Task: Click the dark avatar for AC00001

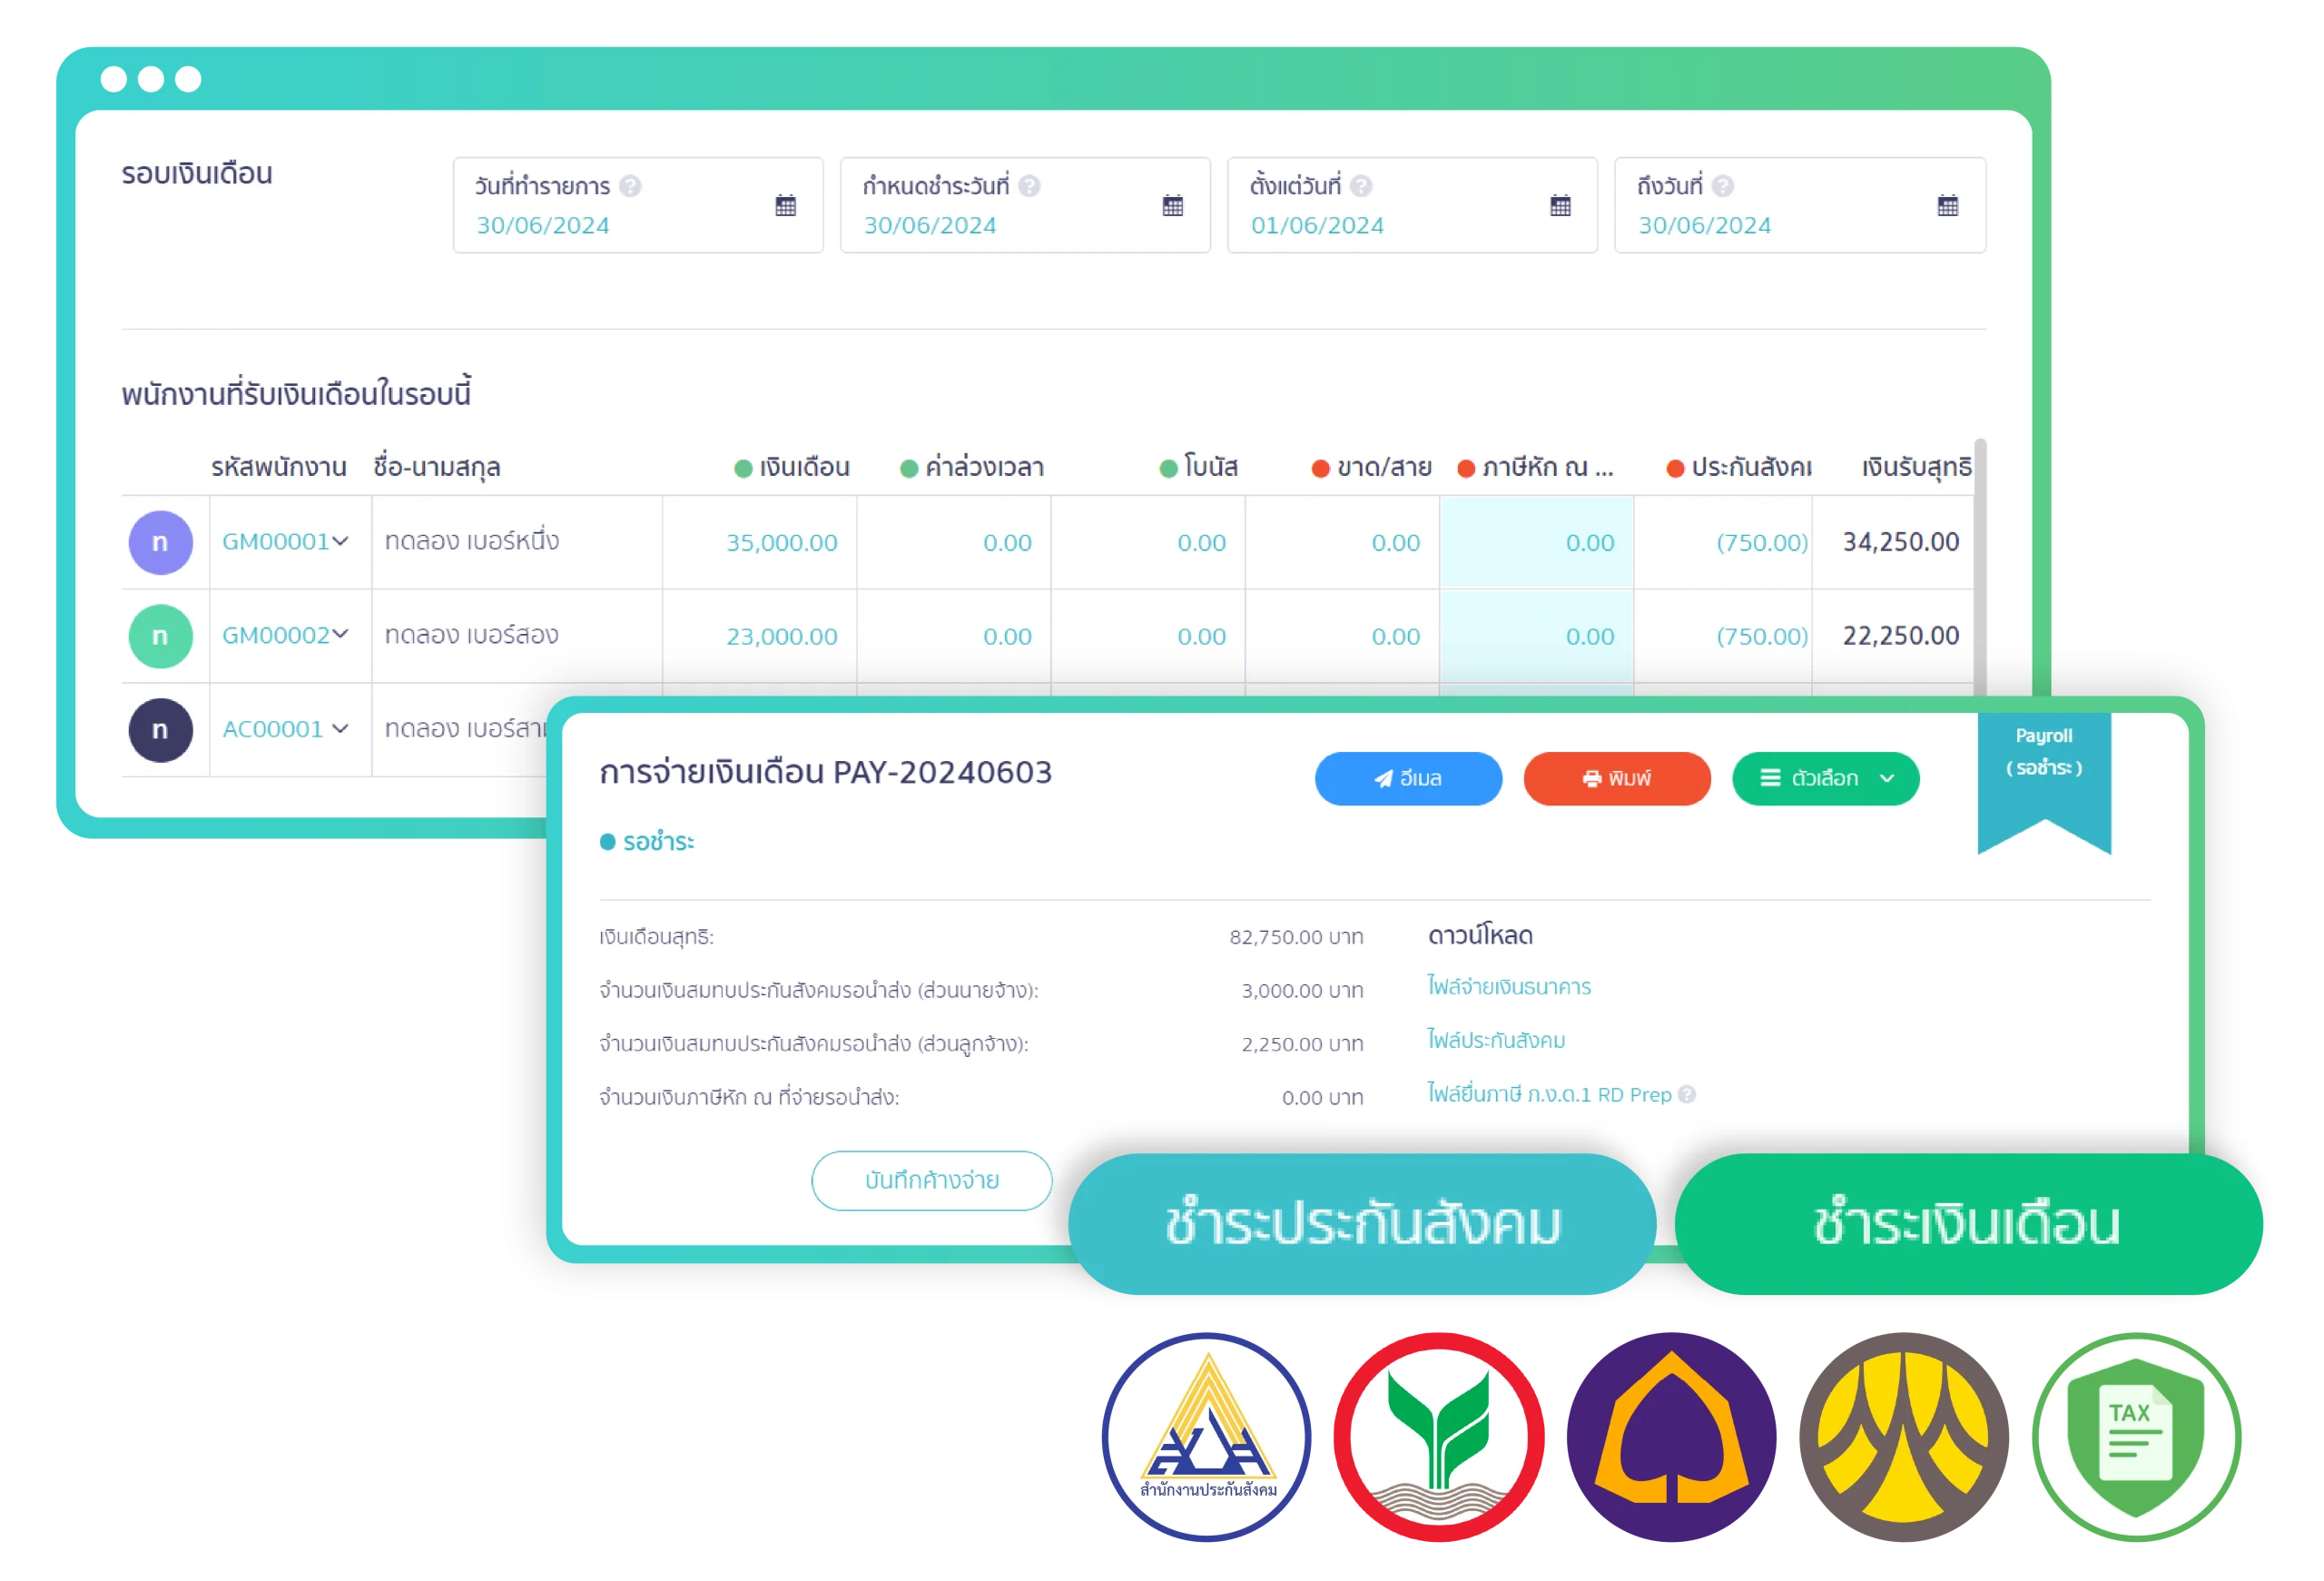Action: 160,730
